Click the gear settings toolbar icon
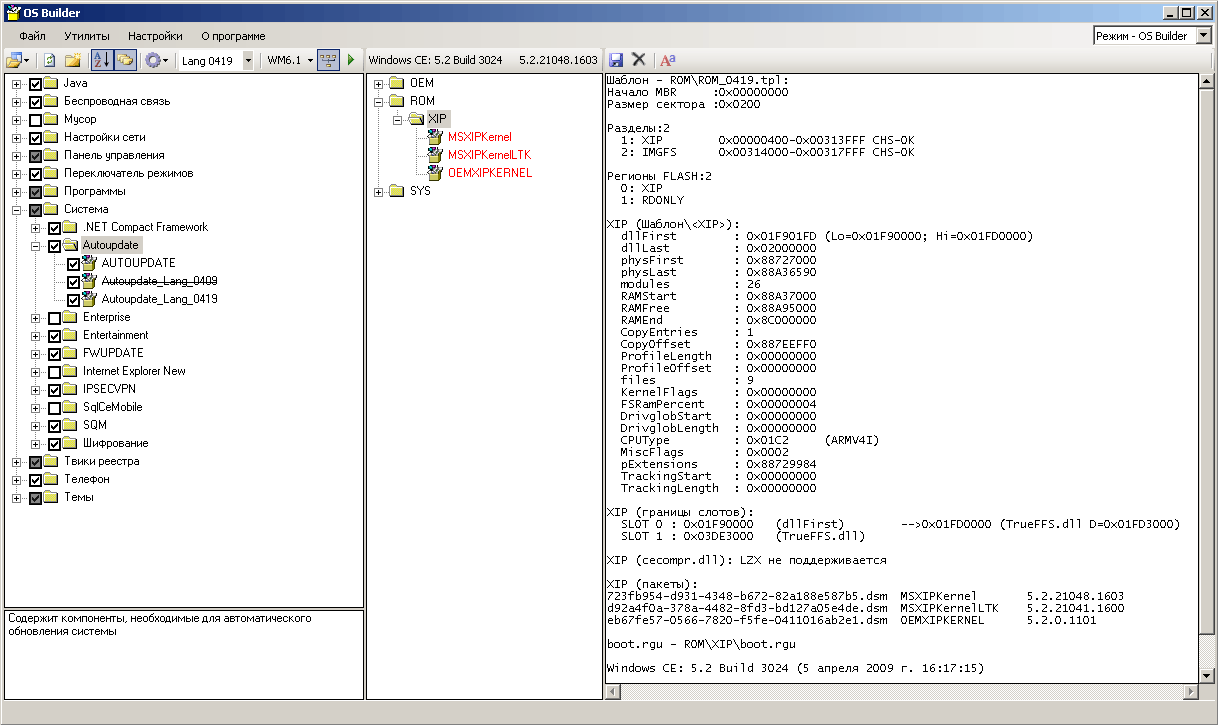 (153, 60)
